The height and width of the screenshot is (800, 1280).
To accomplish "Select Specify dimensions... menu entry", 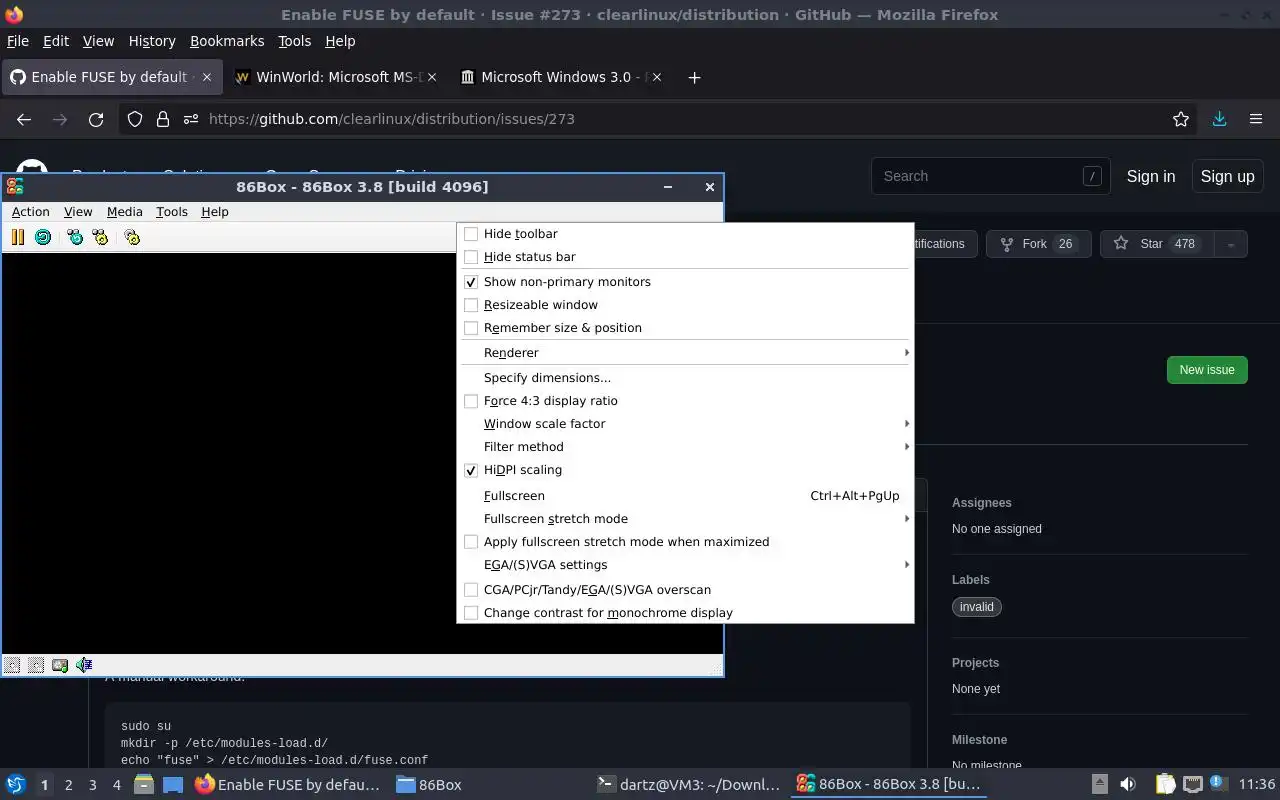I will [x=685, y=378].
